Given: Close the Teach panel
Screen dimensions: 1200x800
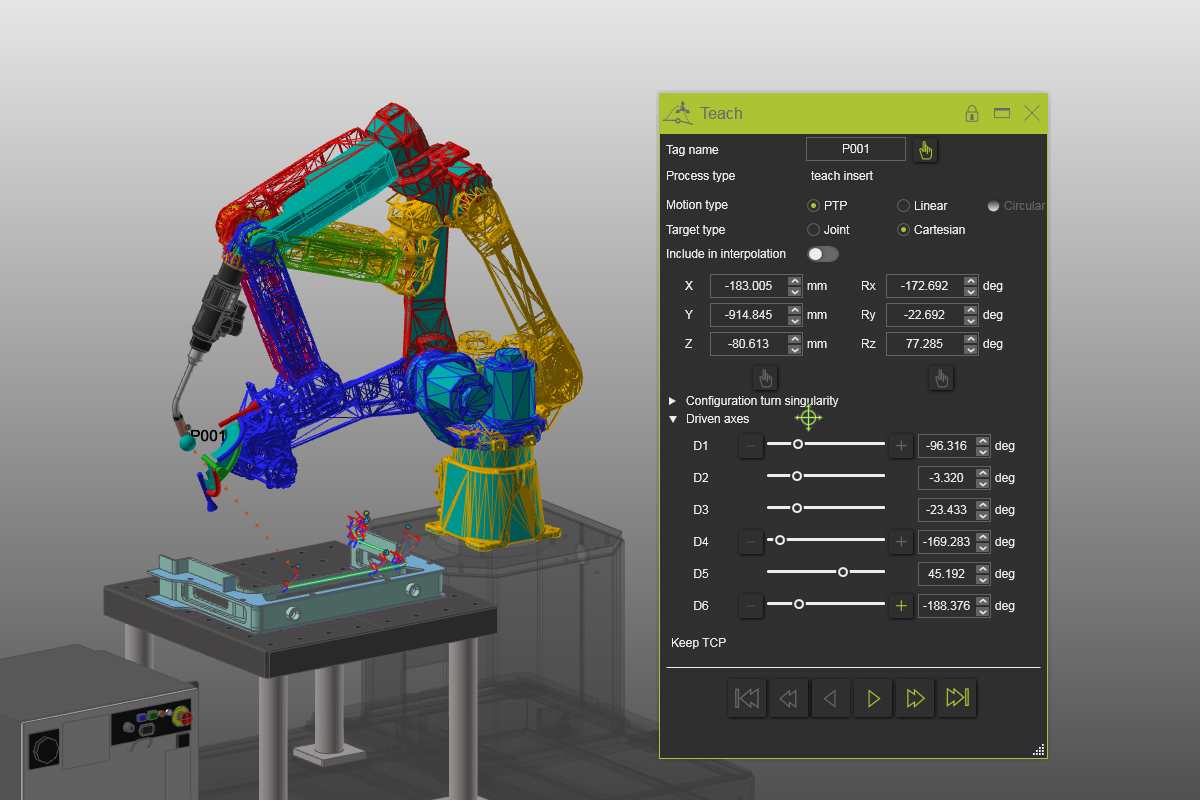Looking at the screenshot, I should (x=1032, y=114).
